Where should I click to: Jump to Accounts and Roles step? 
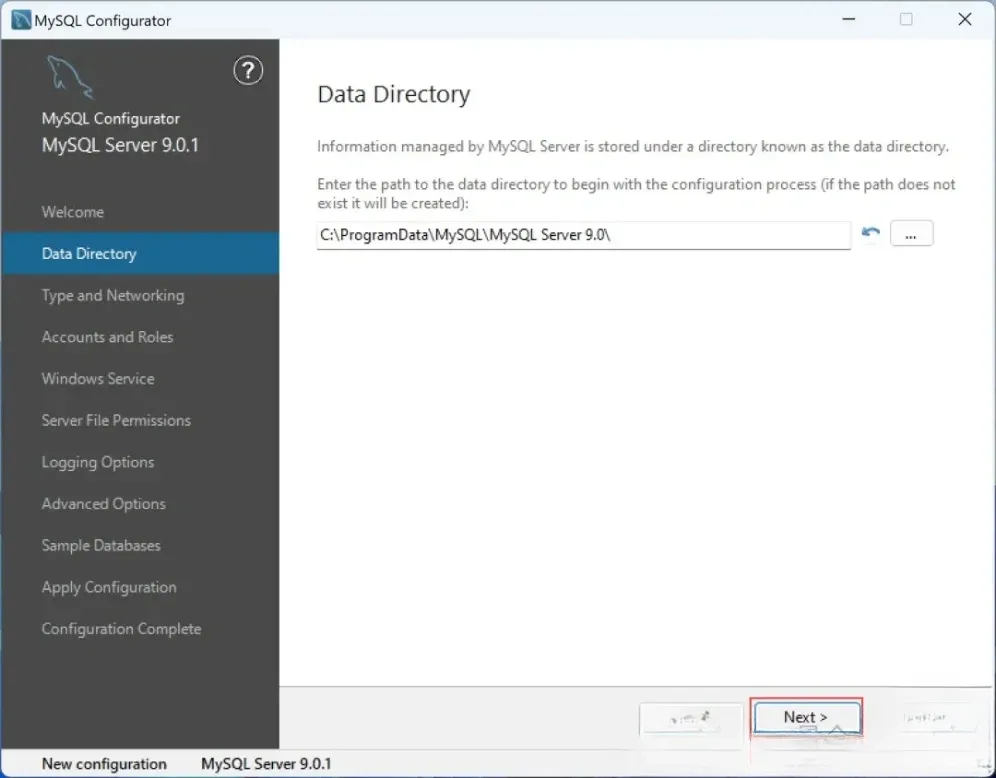[107, 337]
